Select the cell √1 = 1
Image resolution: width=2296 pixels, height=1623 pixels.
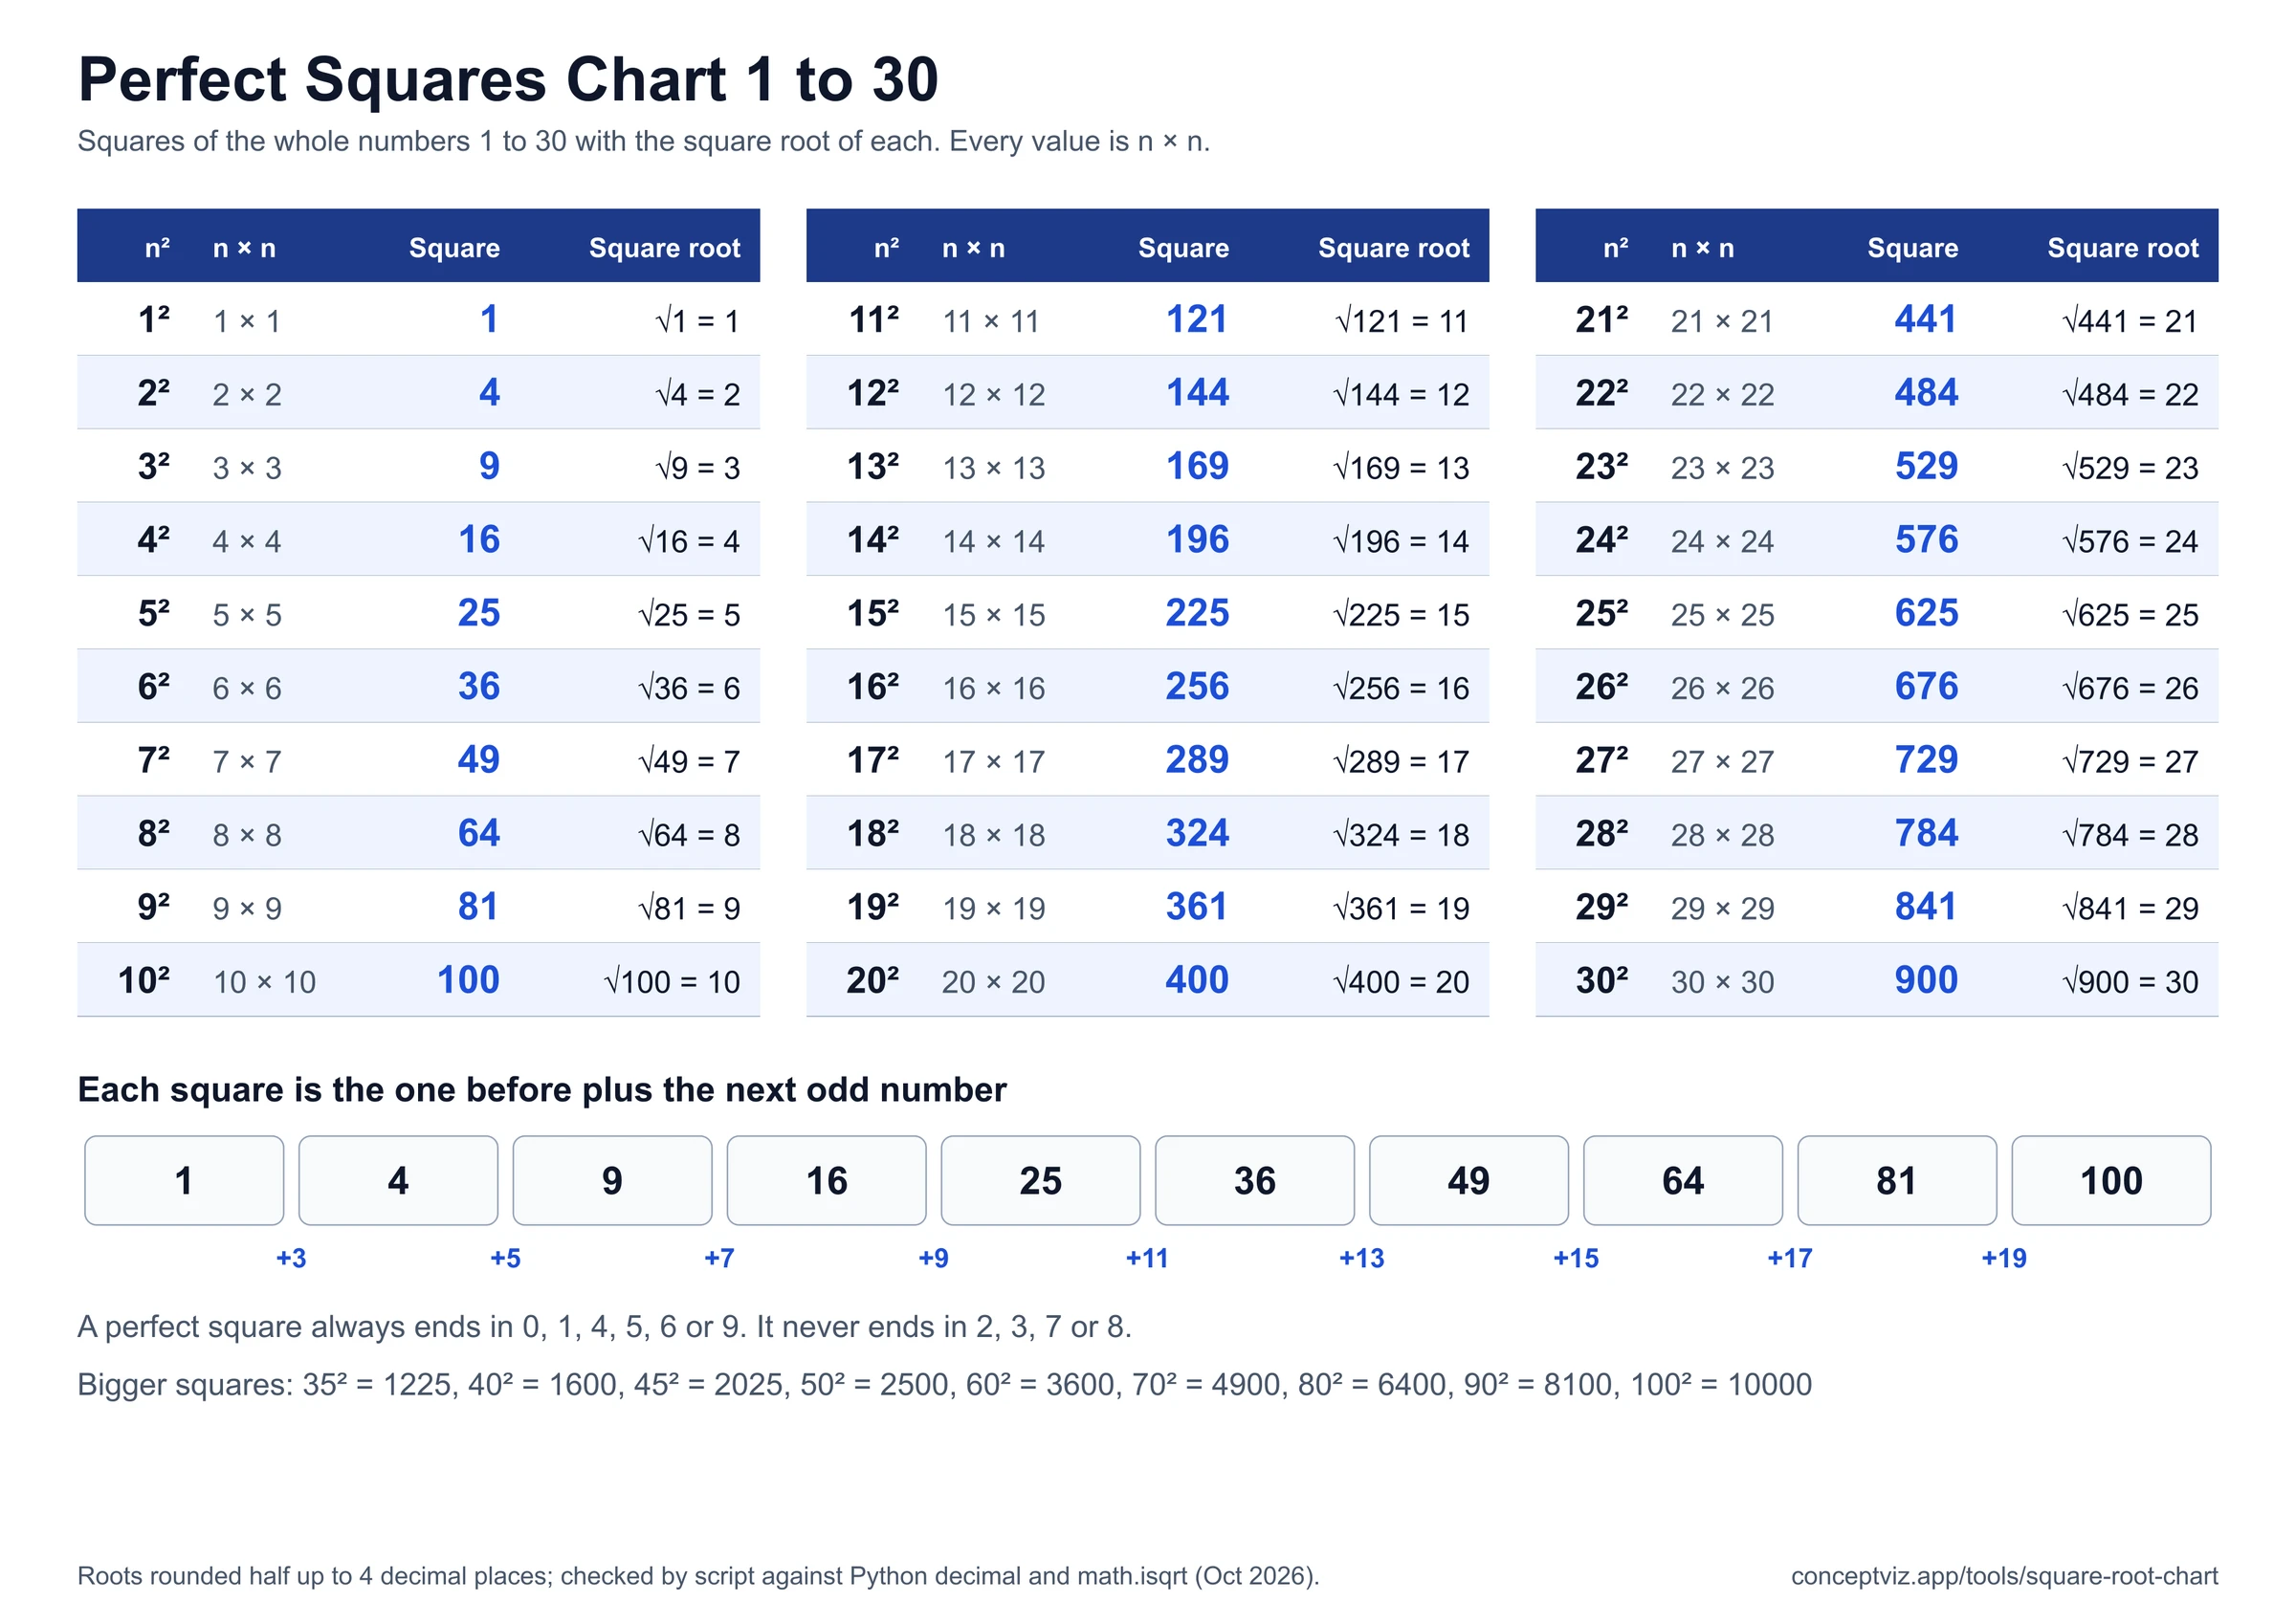(697, 321)
